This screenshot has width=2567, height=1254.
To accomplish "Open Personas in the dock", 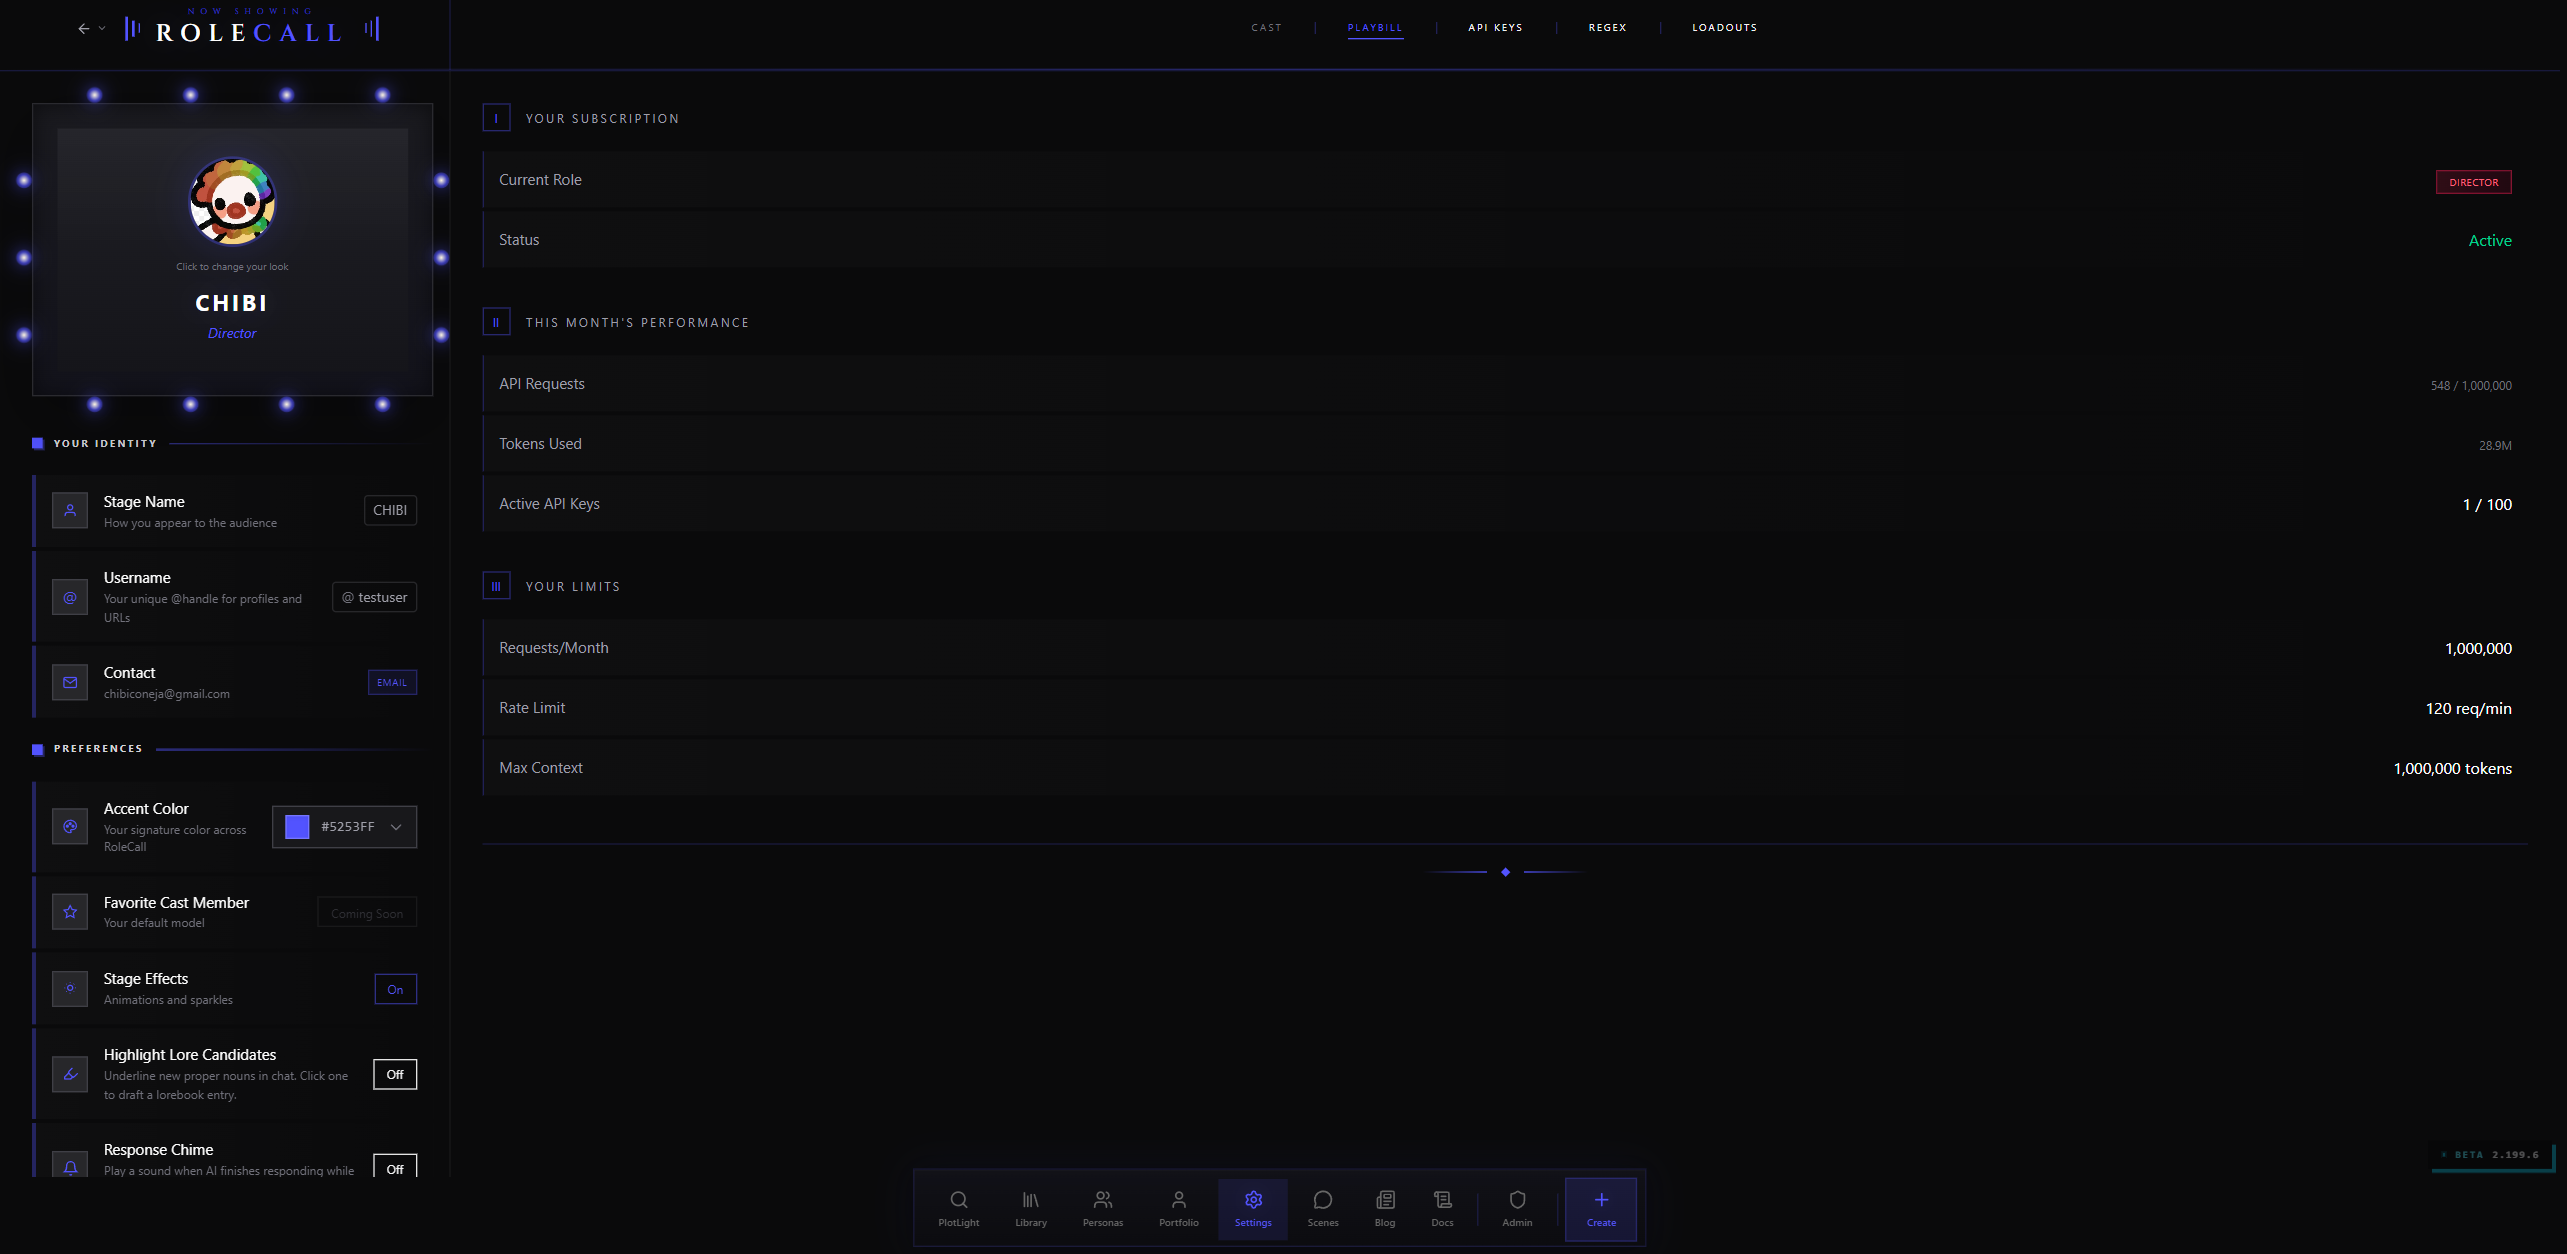I will [1102, 1208].
